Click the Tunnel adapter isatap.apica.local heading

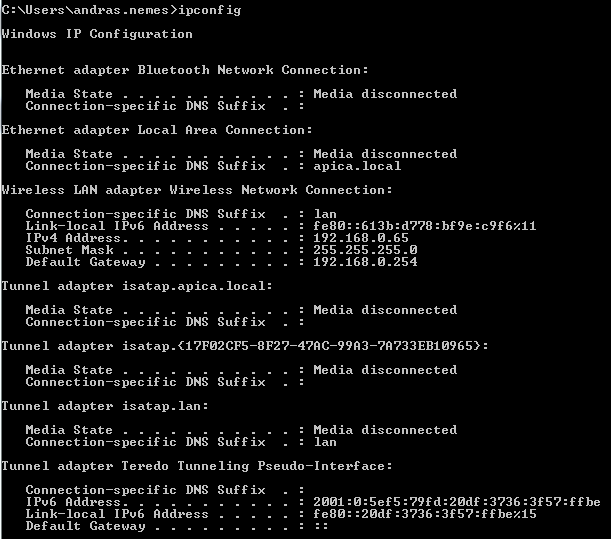137,286
